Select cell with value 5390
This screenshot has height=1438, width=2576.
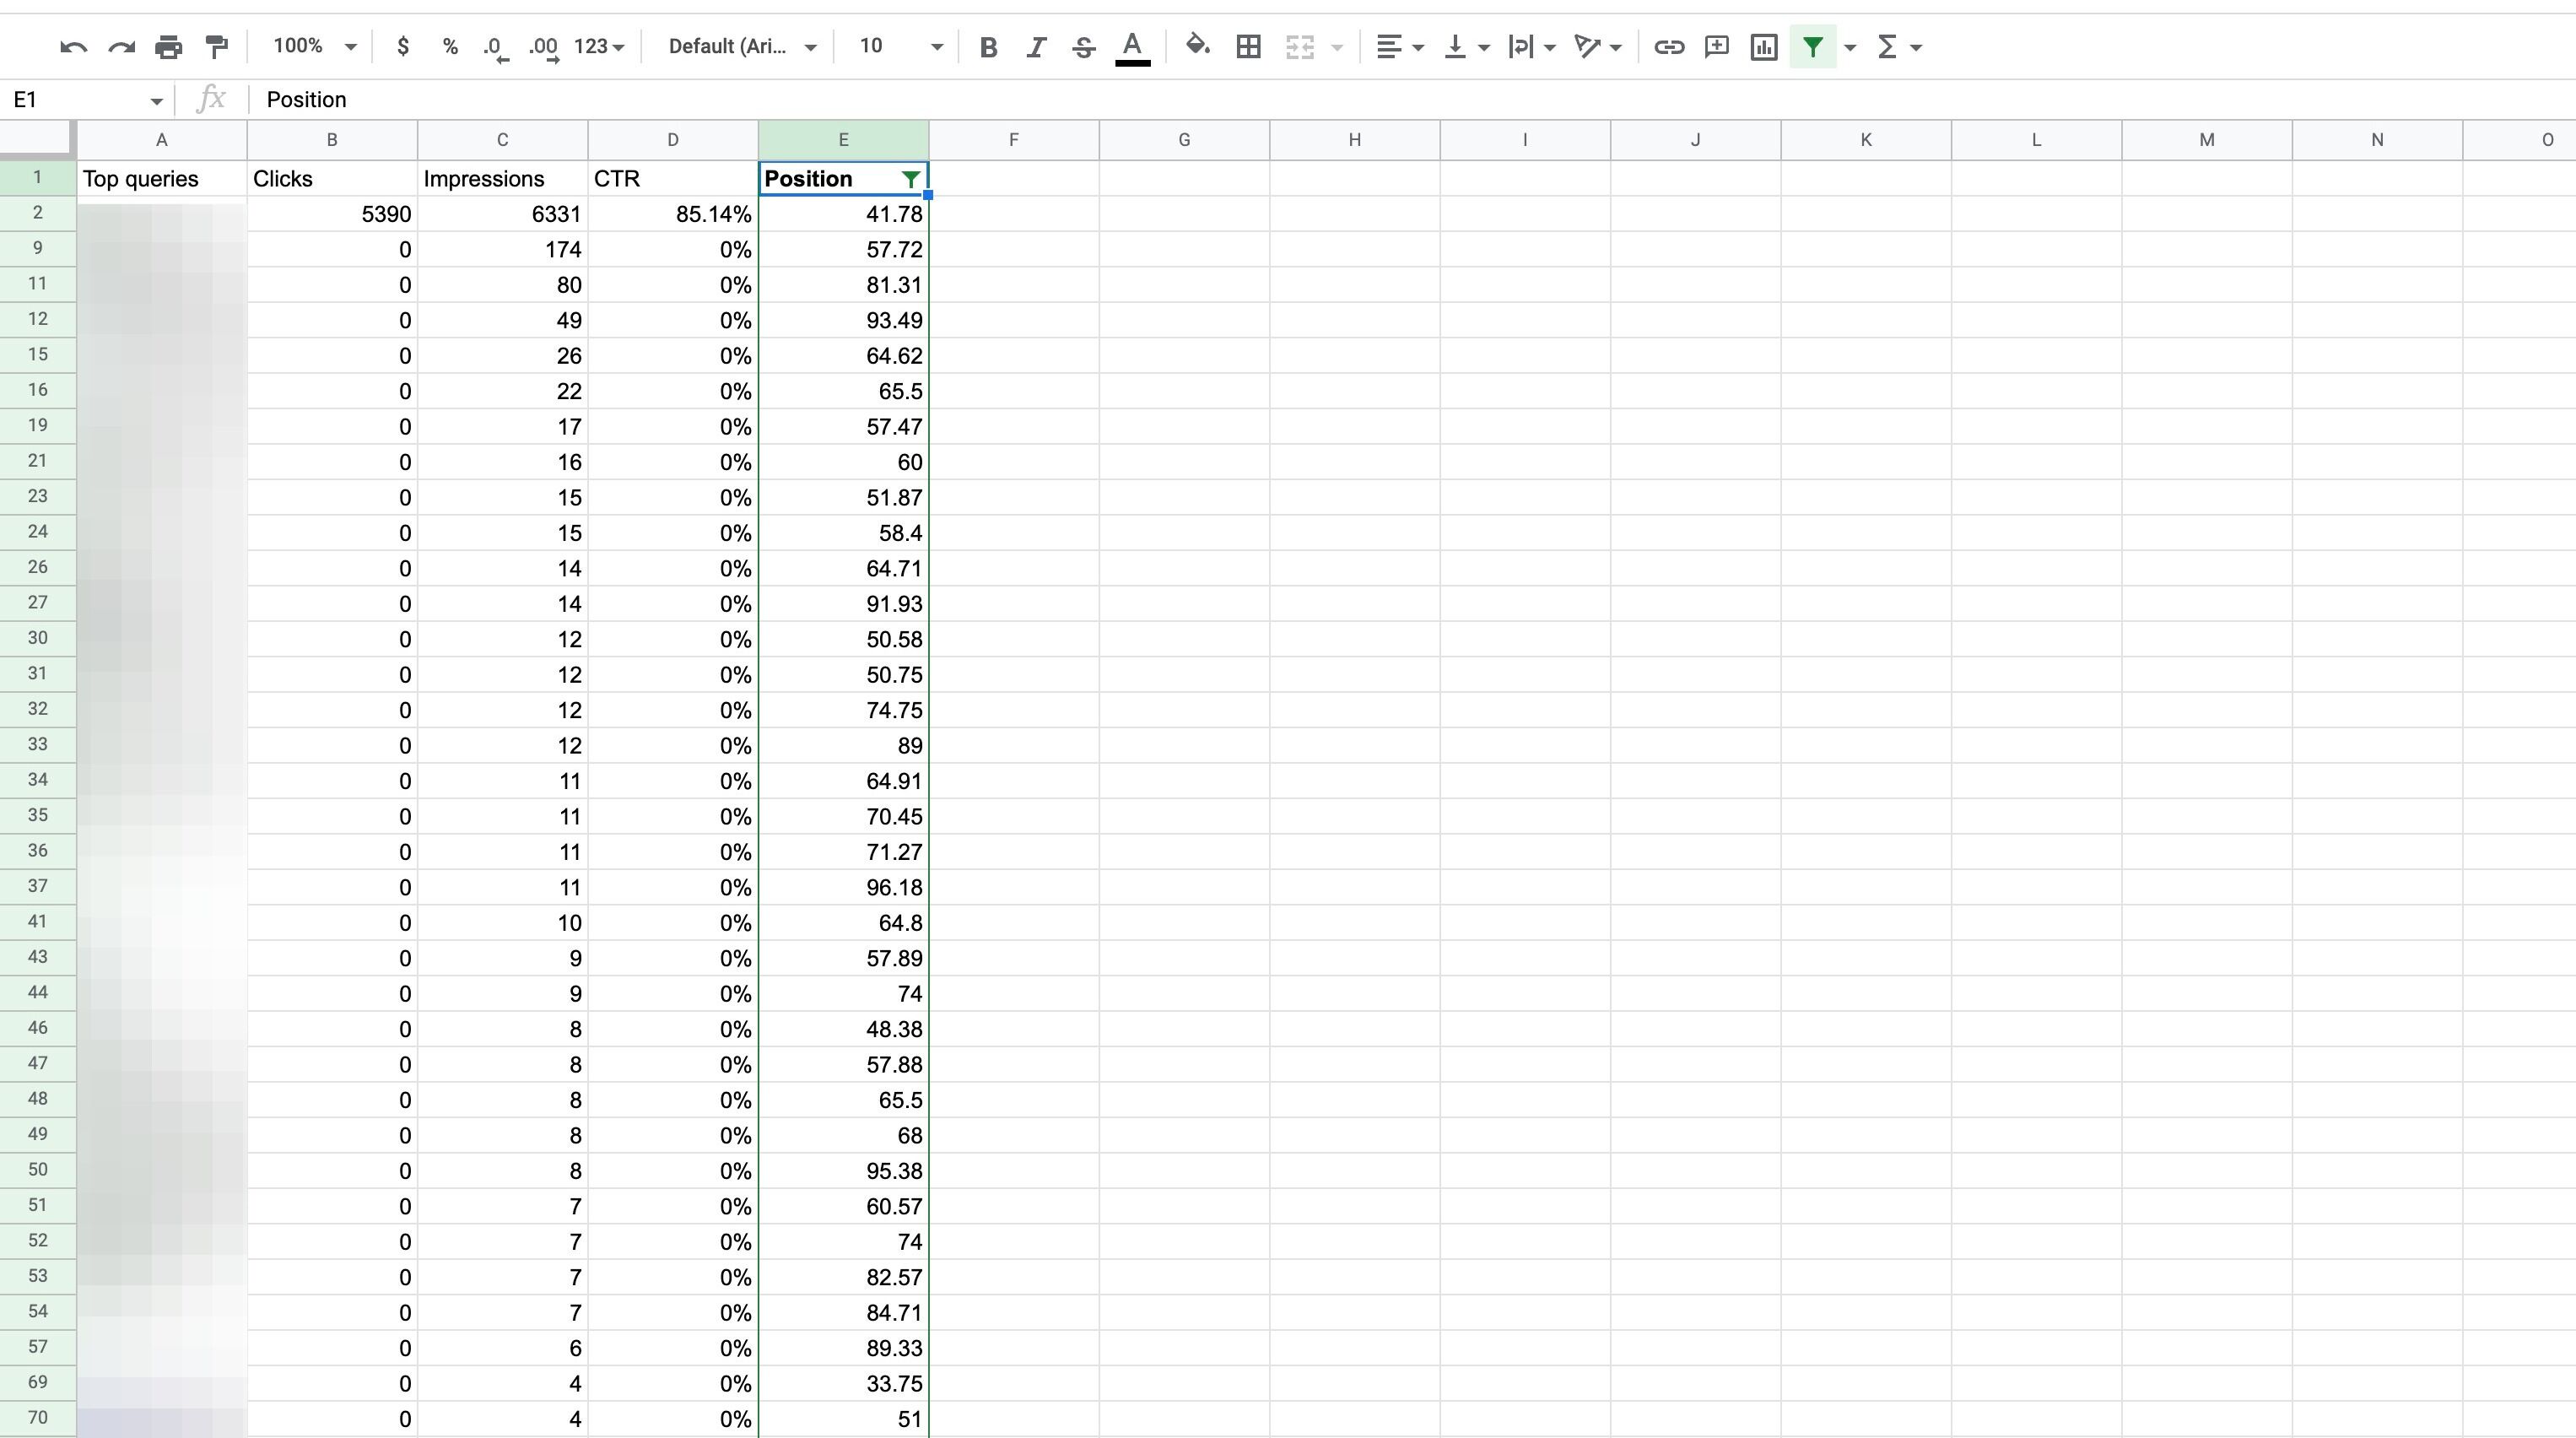(x=332, y=214)
